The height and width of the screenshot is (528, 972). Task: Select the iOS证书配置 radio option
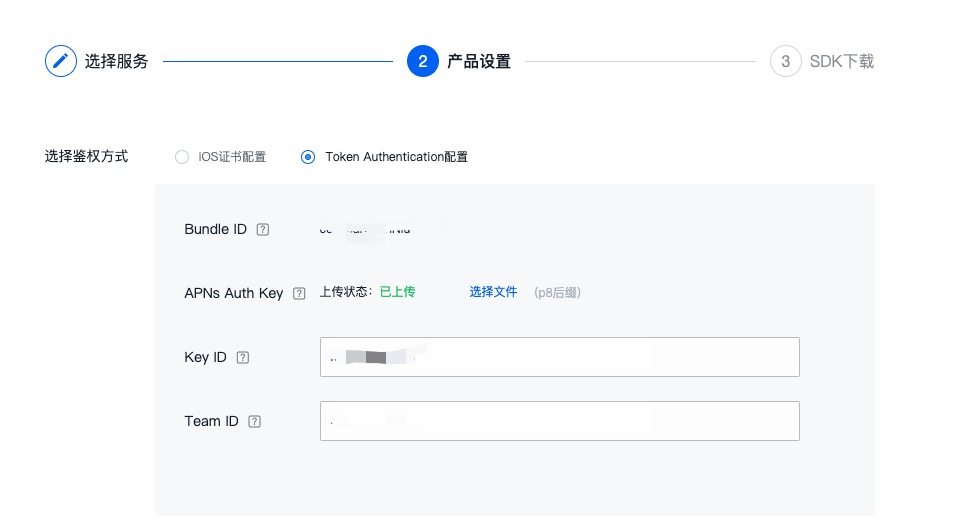tap(181, 157)
